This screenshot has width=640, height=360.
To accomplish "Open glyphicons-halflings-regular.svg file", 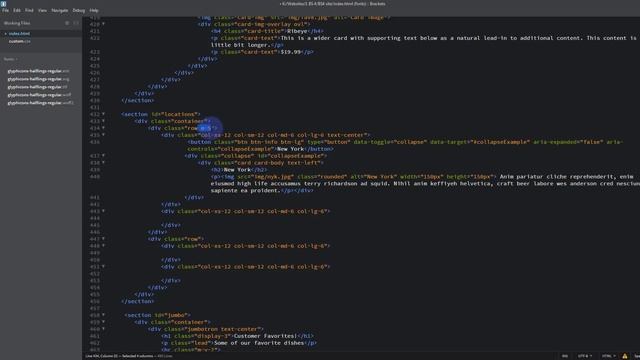I will point(38,79).
